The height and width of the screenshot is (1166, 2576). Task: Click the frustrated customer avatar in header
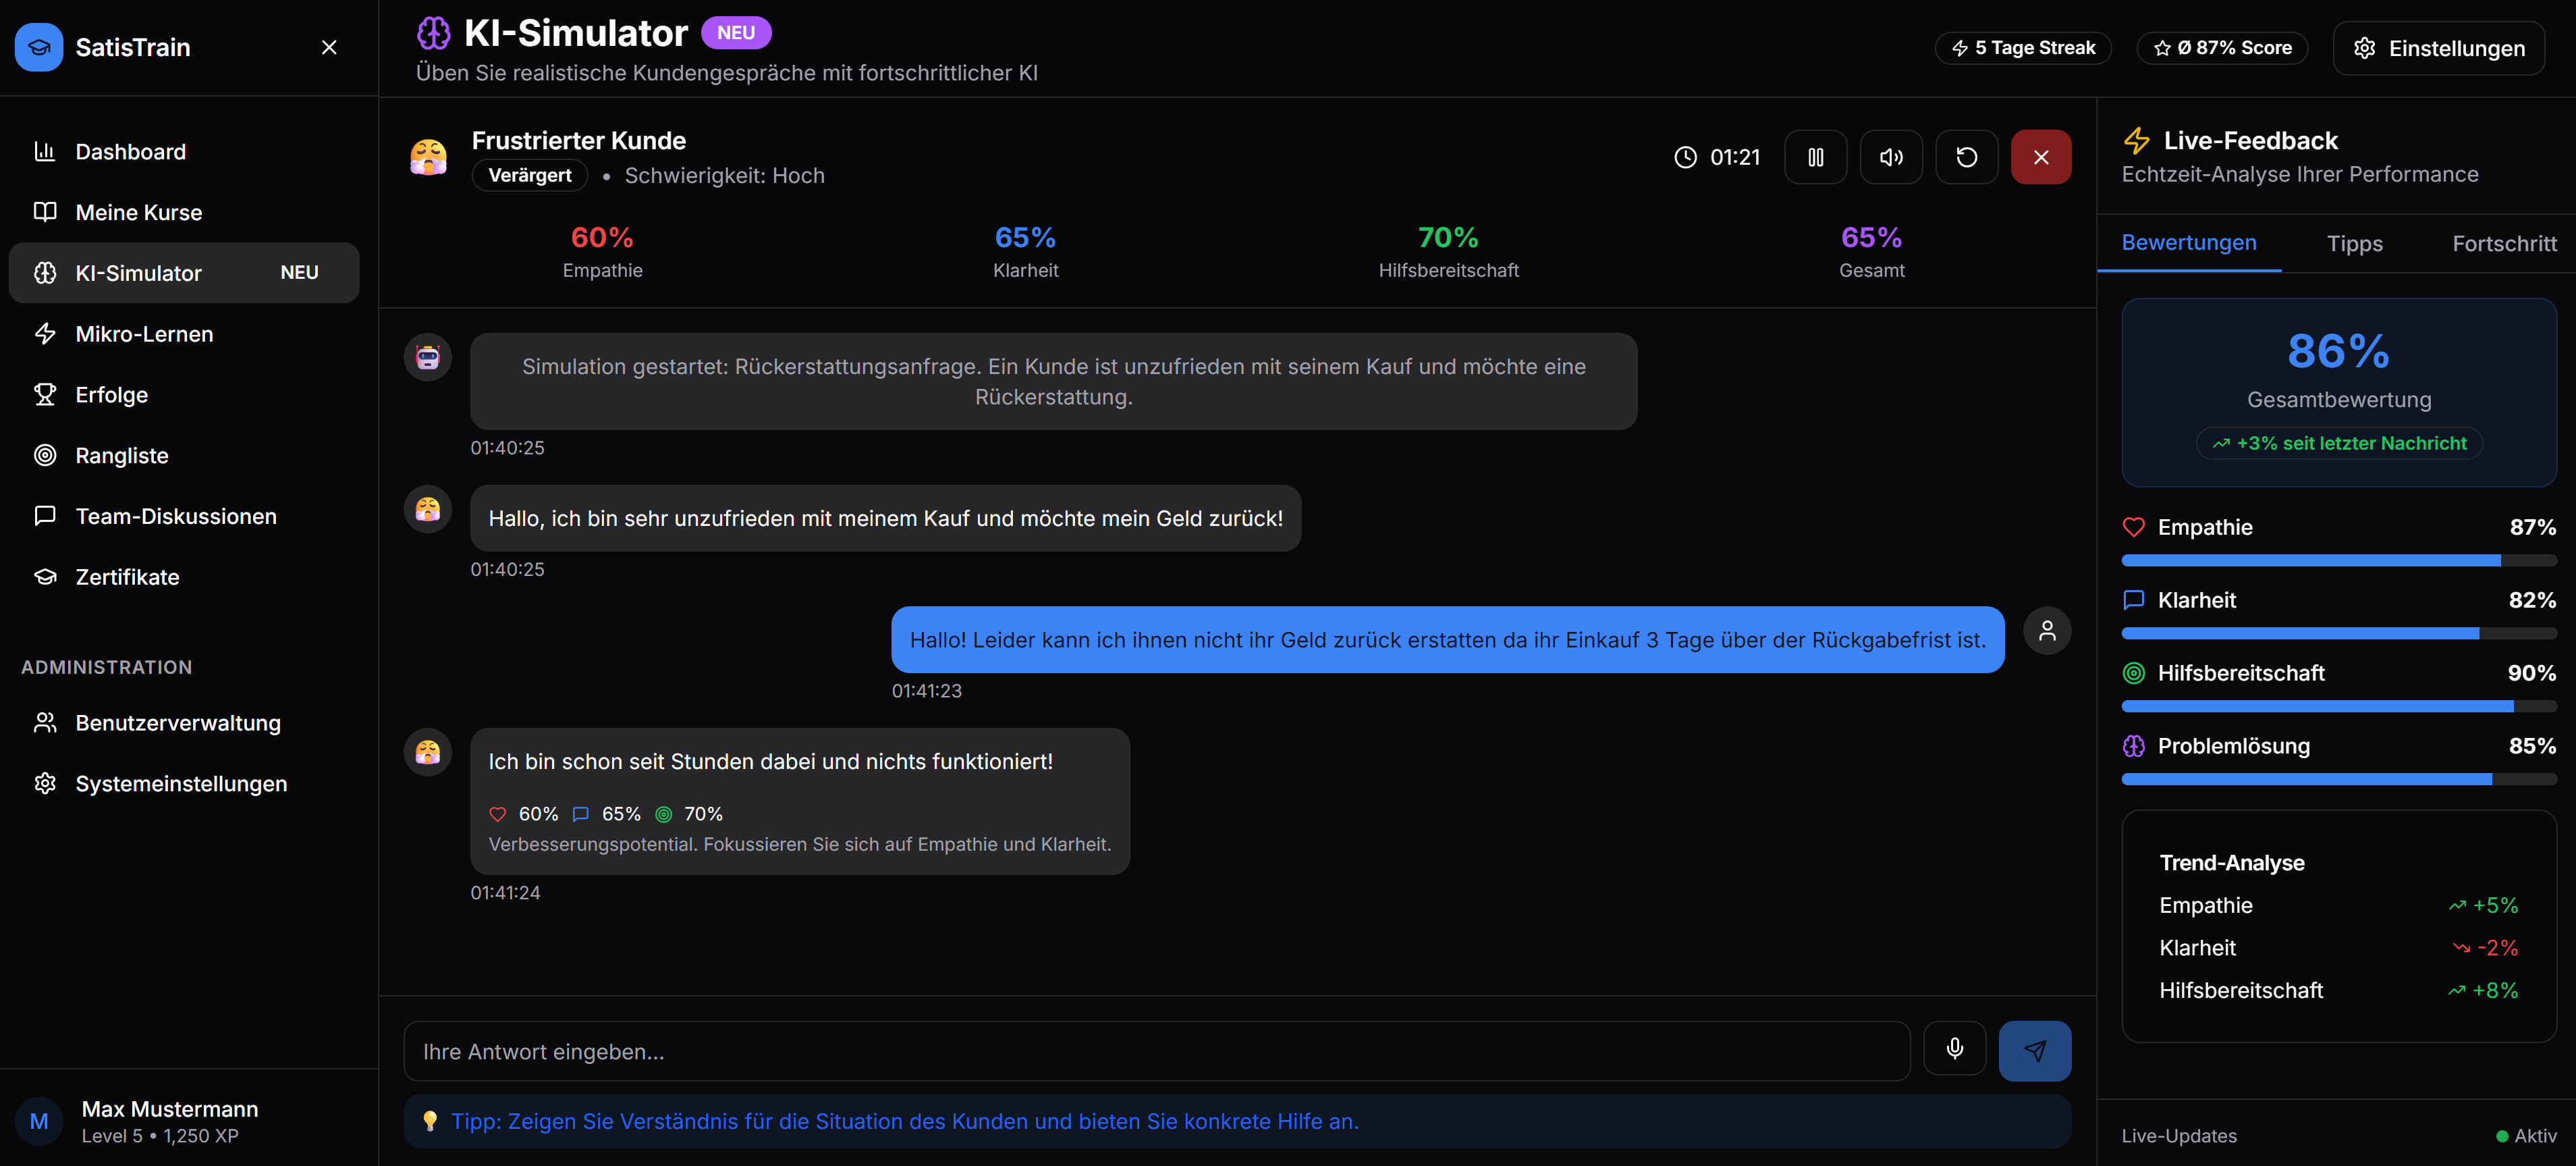(428, 157)
